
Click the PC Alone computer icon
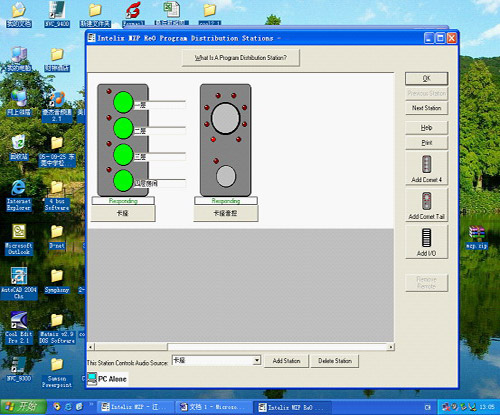point(92,378)
